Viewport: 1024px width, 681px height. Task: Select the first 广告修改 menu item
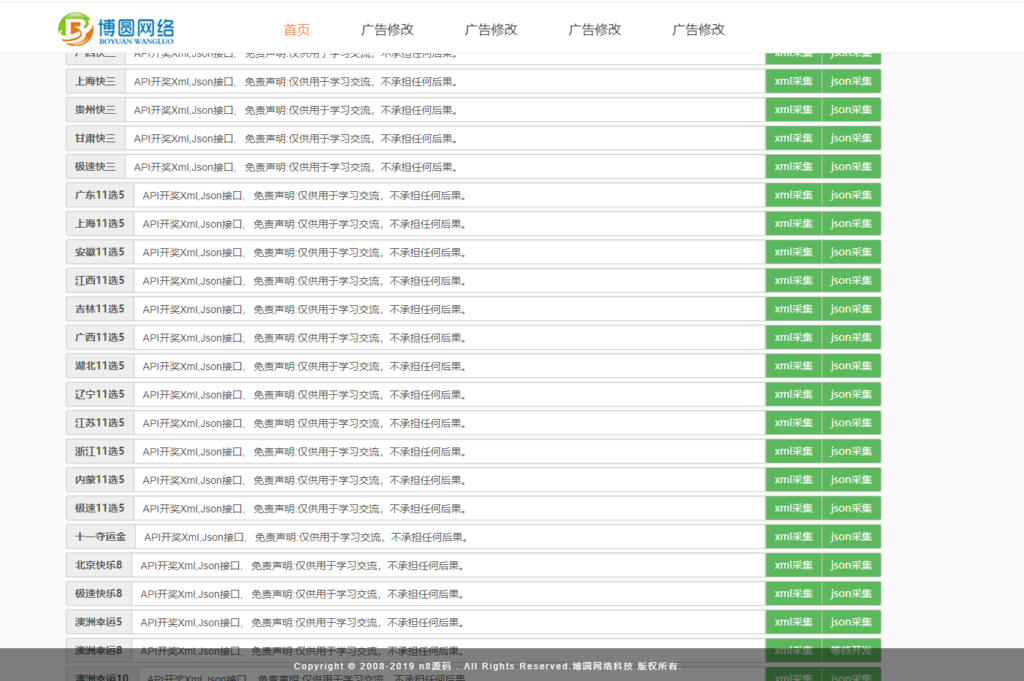tap(387, 29)
